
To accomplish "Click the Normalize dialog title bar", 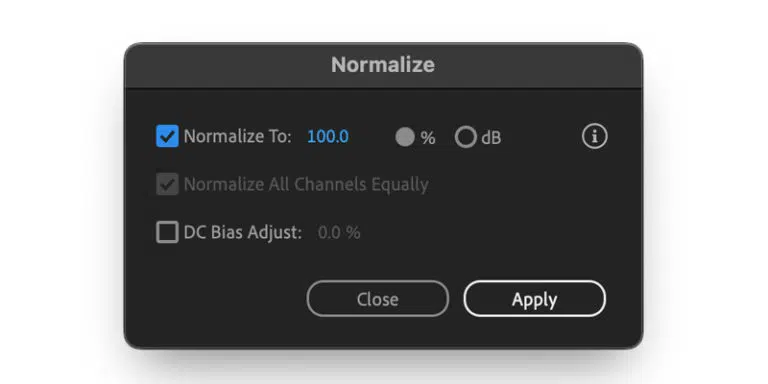I will [x=384, y=65].
